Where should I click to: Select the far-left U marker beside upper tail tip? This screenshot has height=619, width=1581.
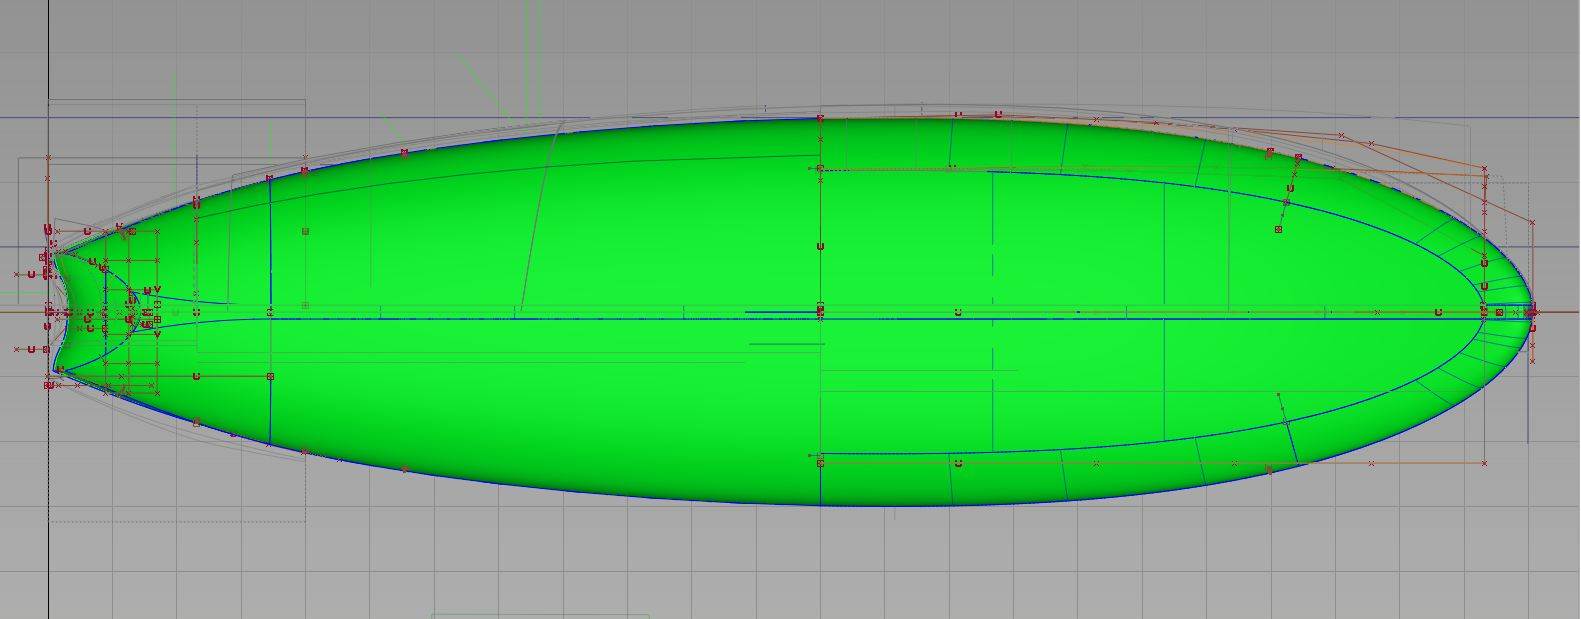coord(31,274)
